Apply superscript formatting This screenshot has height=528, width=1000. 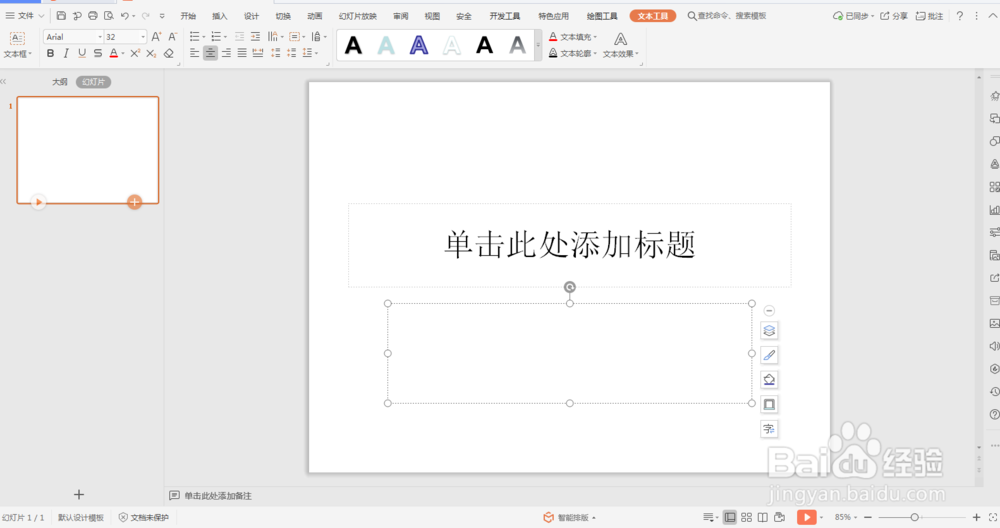point(135,54)
